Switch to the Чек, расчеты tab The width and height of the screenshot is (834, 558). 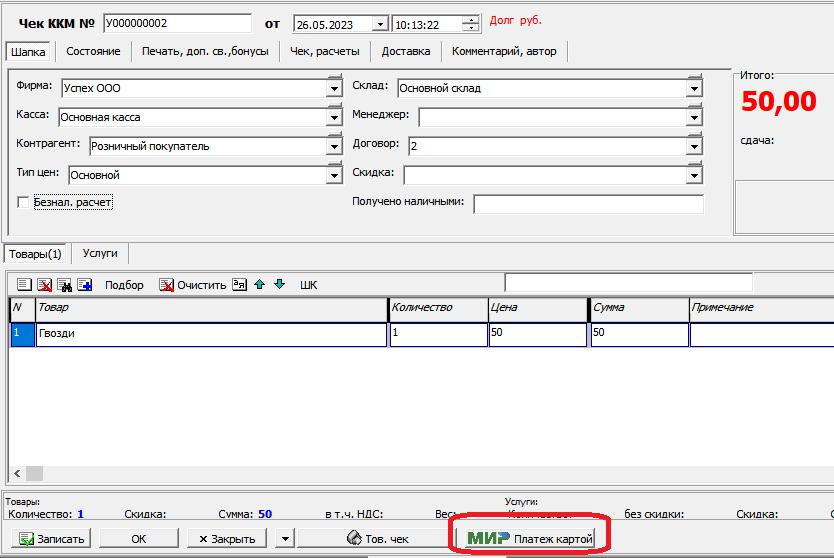click(324, 51)
